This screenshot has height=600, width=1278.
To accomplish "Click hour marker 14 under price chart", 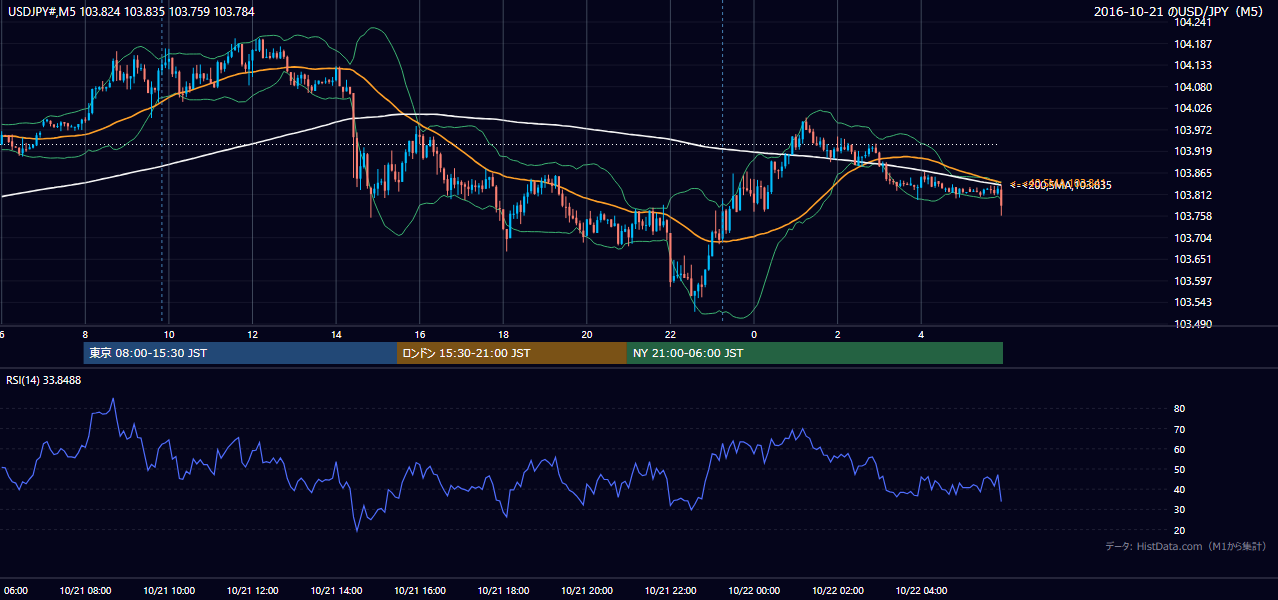I will point(336,335).
